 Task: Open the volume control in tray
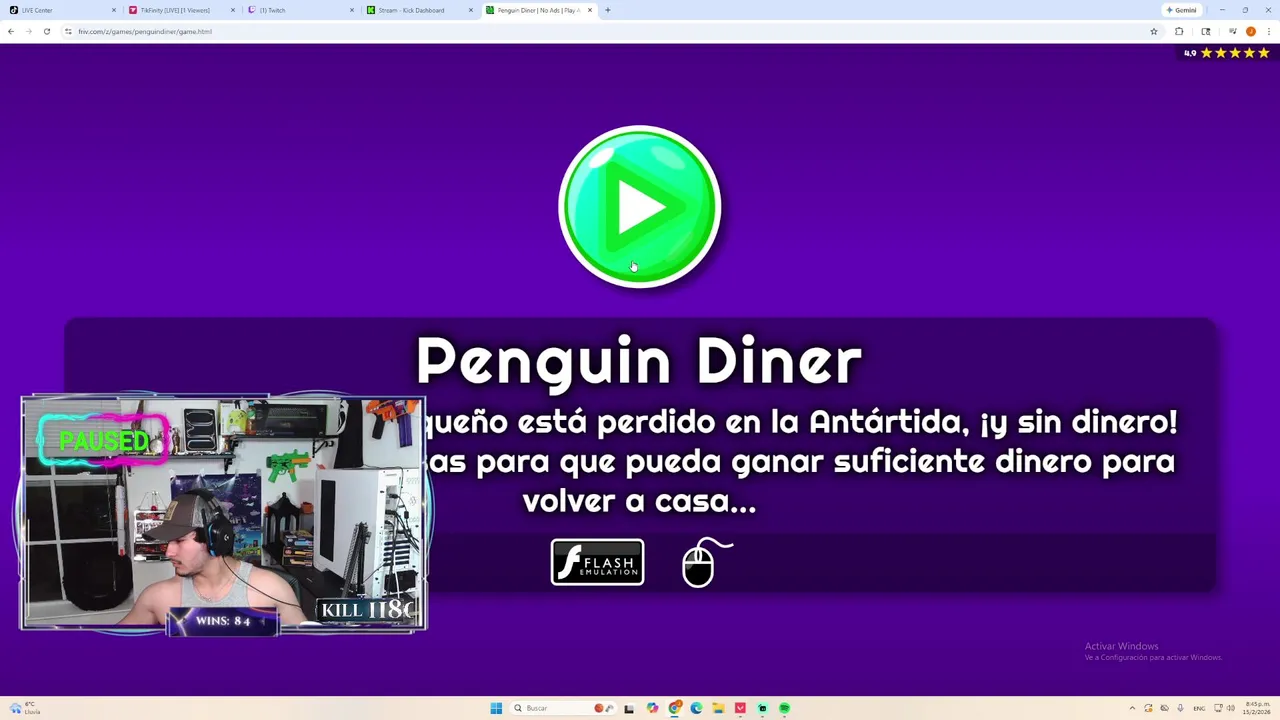[1230, 708]
